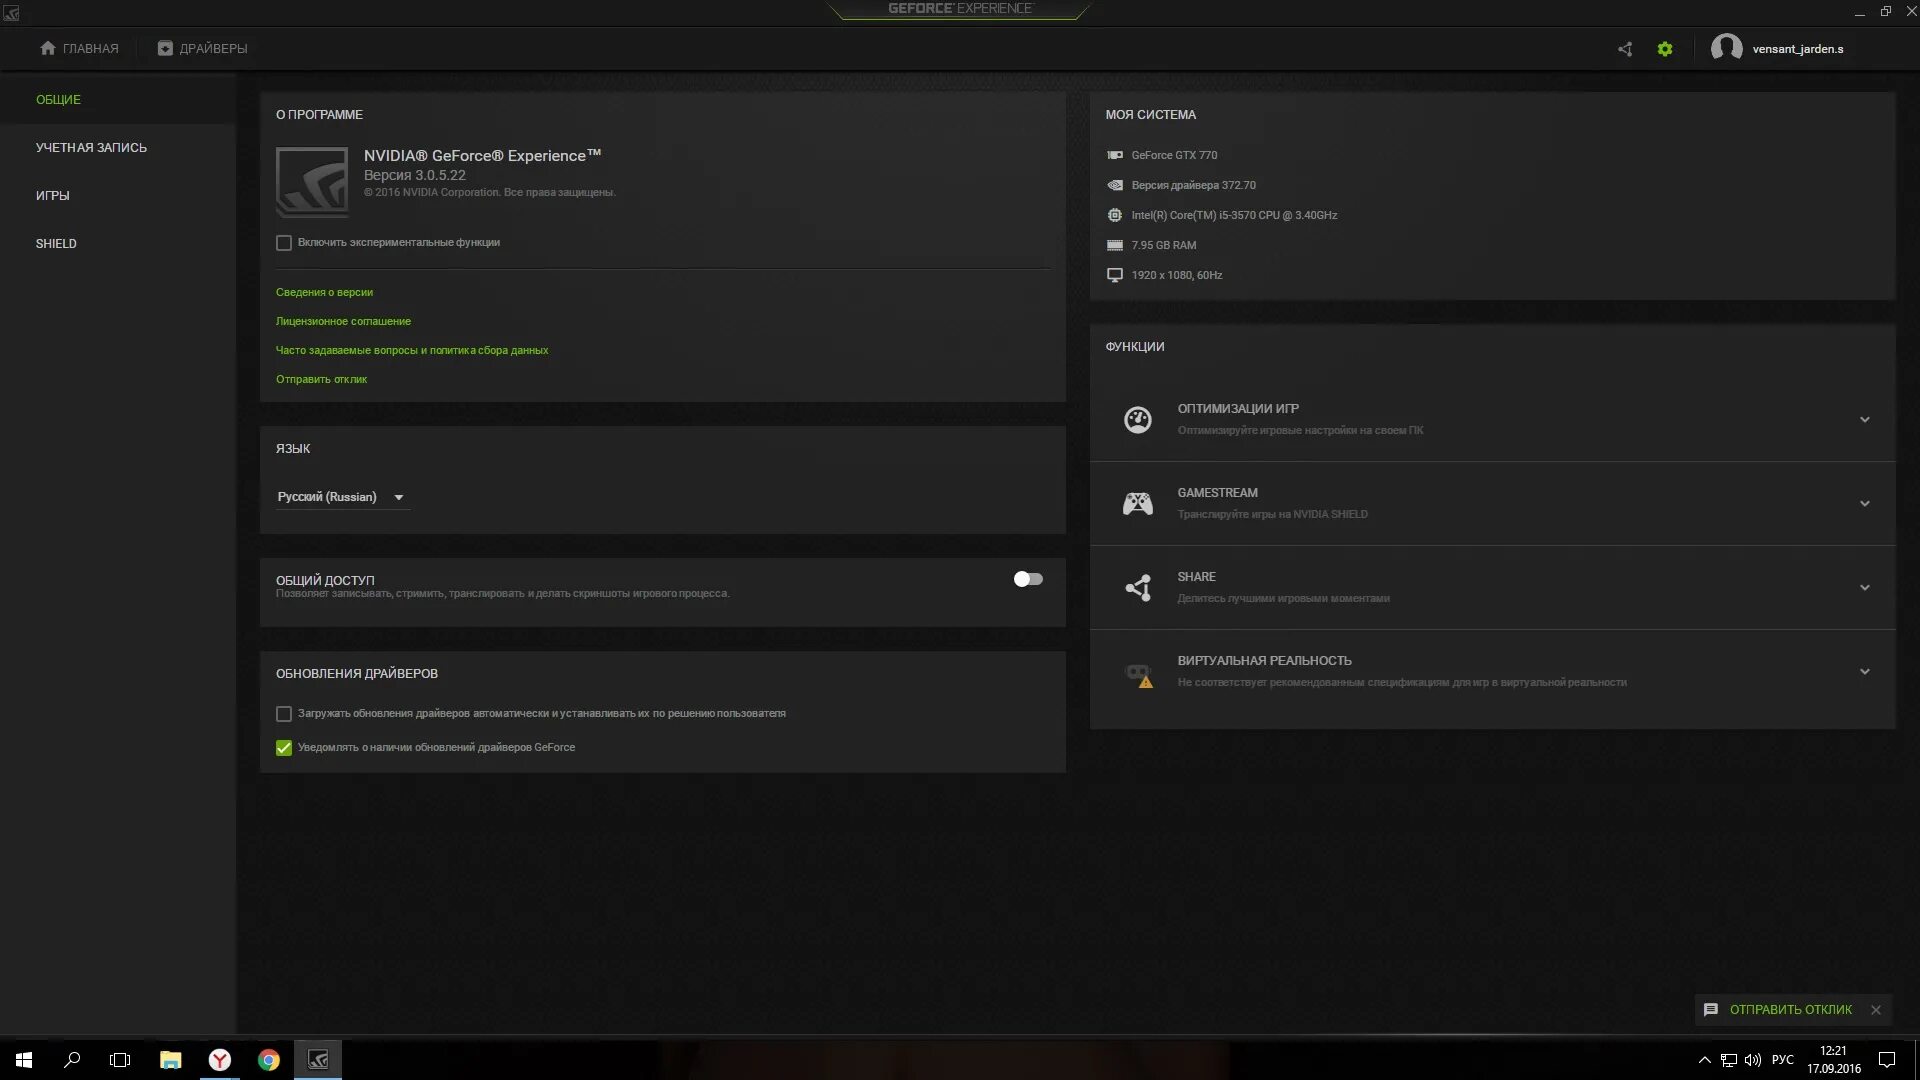Open Сведения о версии link

point(324,292)
